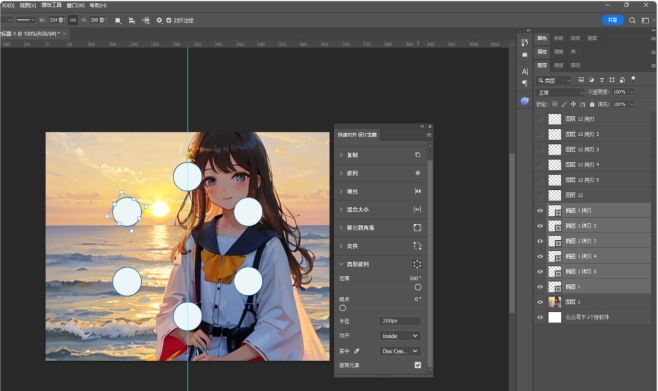Open the blend mode dropdown

[x=560, y=92]
